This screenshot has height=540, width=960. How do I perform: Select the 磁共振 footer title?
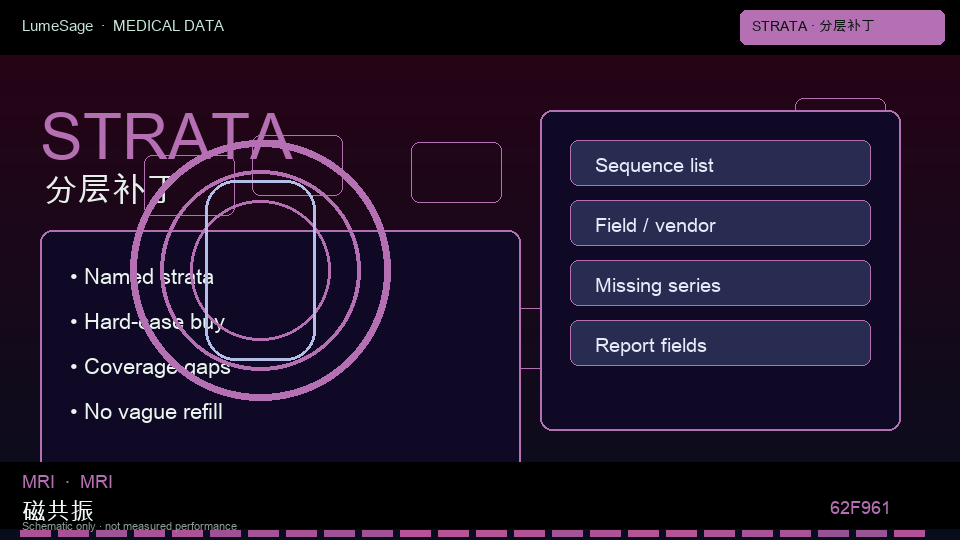click(x=58, y=510)
